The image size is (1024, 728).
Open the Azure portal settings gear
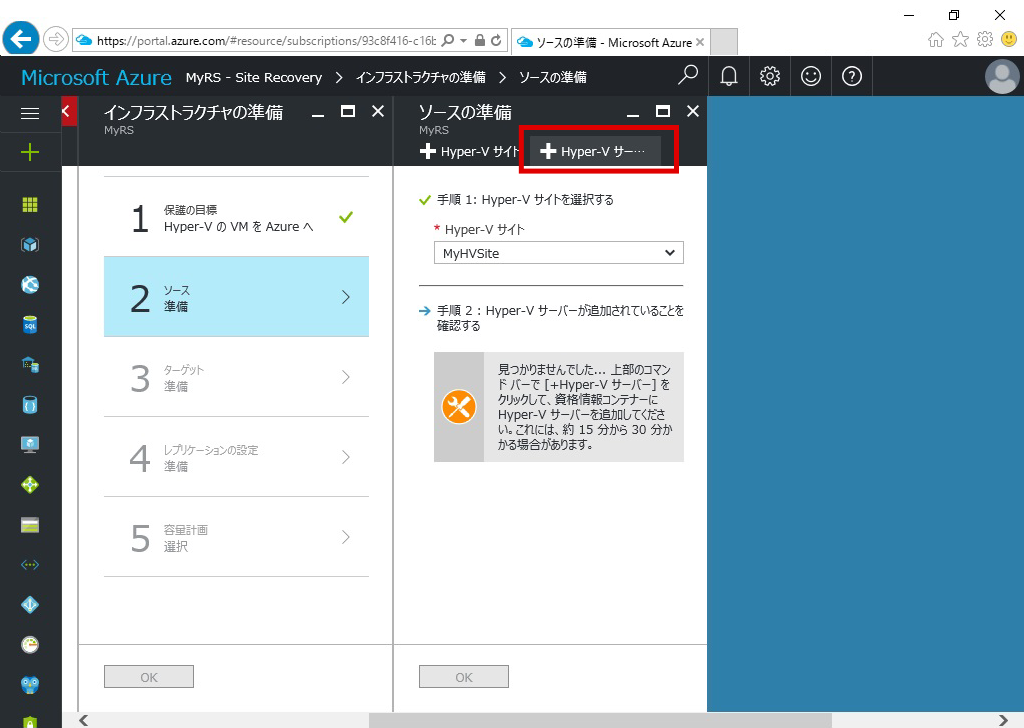pyautogui.click(x=770, y=76)
